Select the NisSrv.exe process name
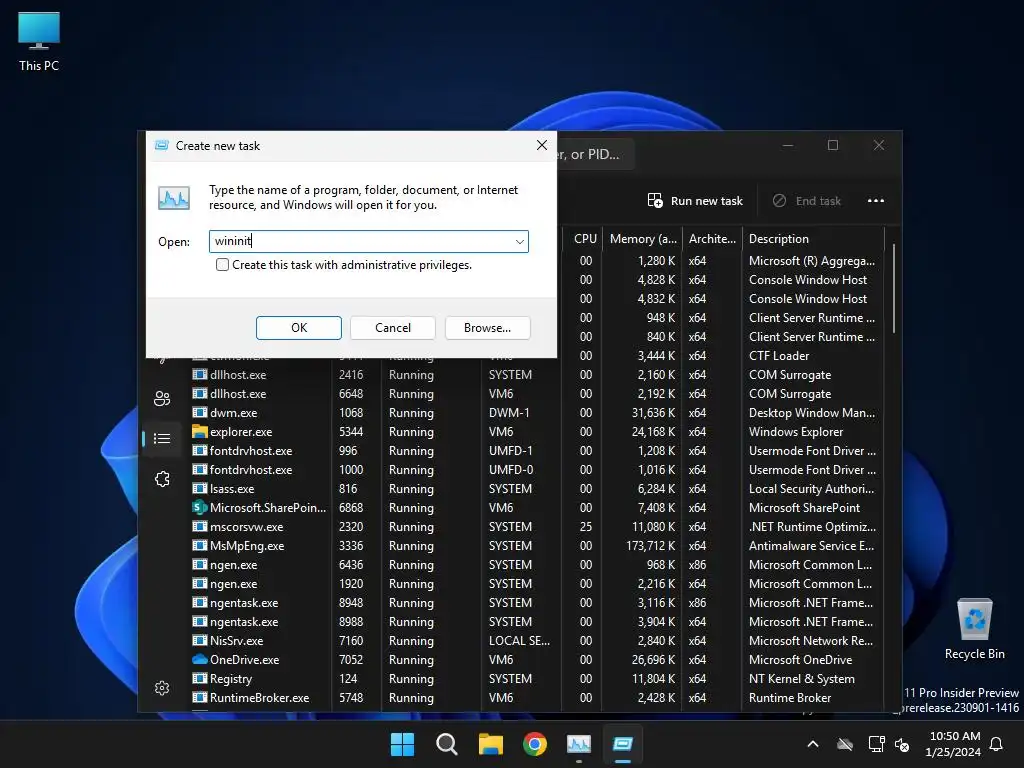 (236, 641)
